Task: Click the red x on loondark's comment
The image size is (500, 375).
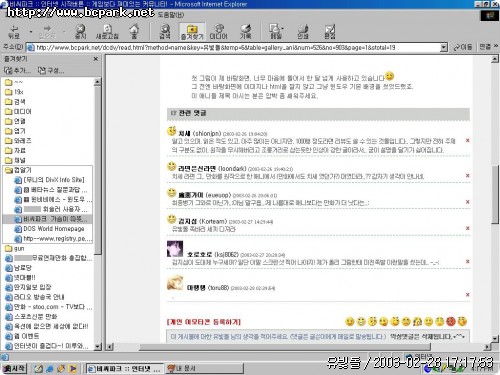Action: (x=467, y=175)
